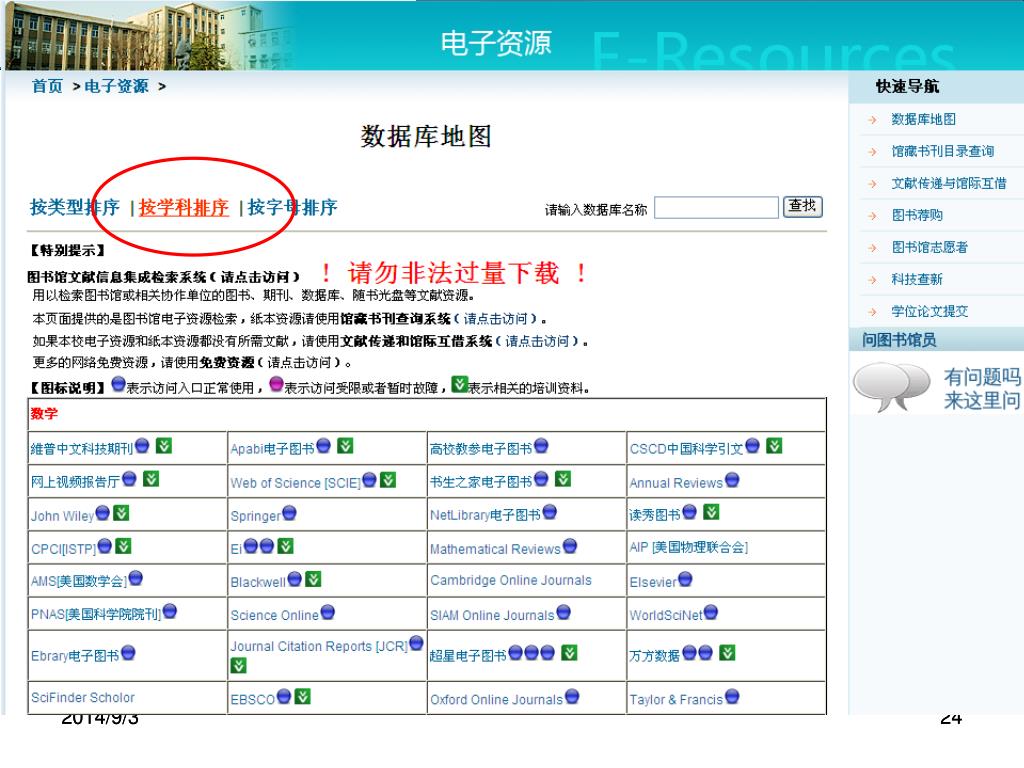Open green training icon in the Ei row
1024x768 pixels.
[x=286, y=546]
